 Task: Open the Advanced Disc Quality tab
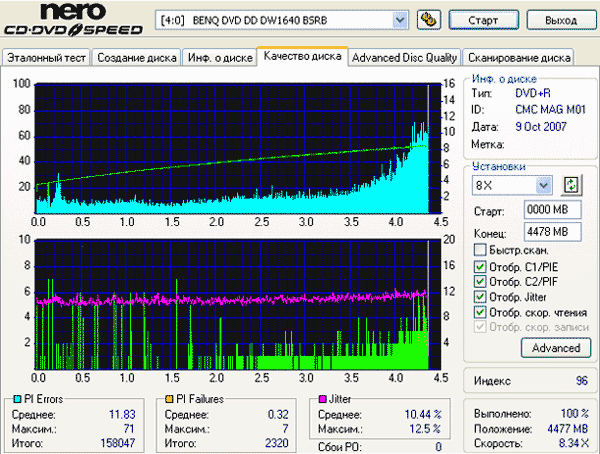tap(404, 58)
